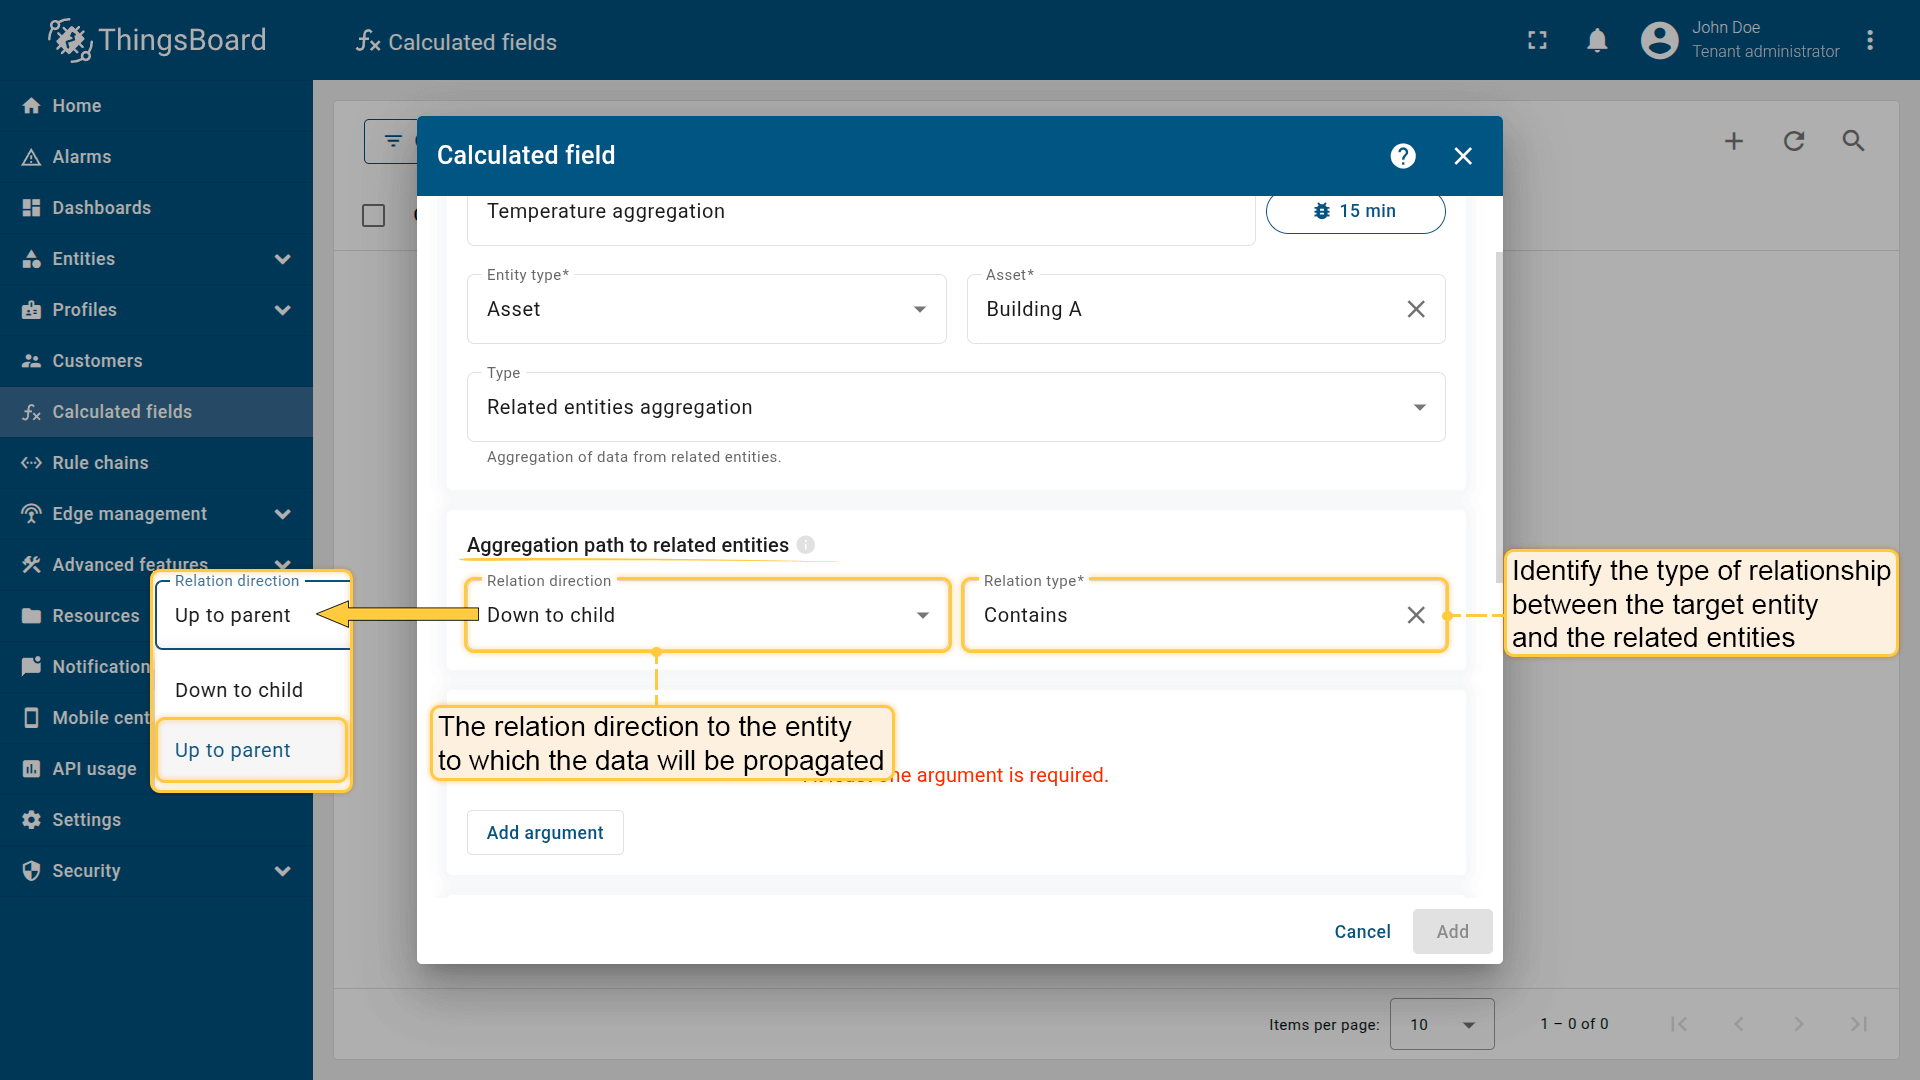Open the Entity type dropdown
Screen dimensions: 1920x1080
[x=706, y=309]
